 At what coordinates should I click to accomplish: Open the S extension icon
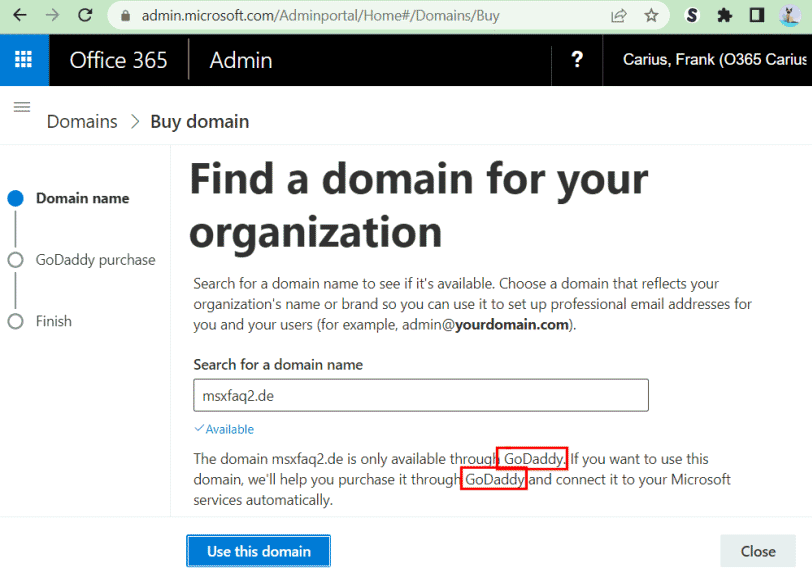coord(692,16)
